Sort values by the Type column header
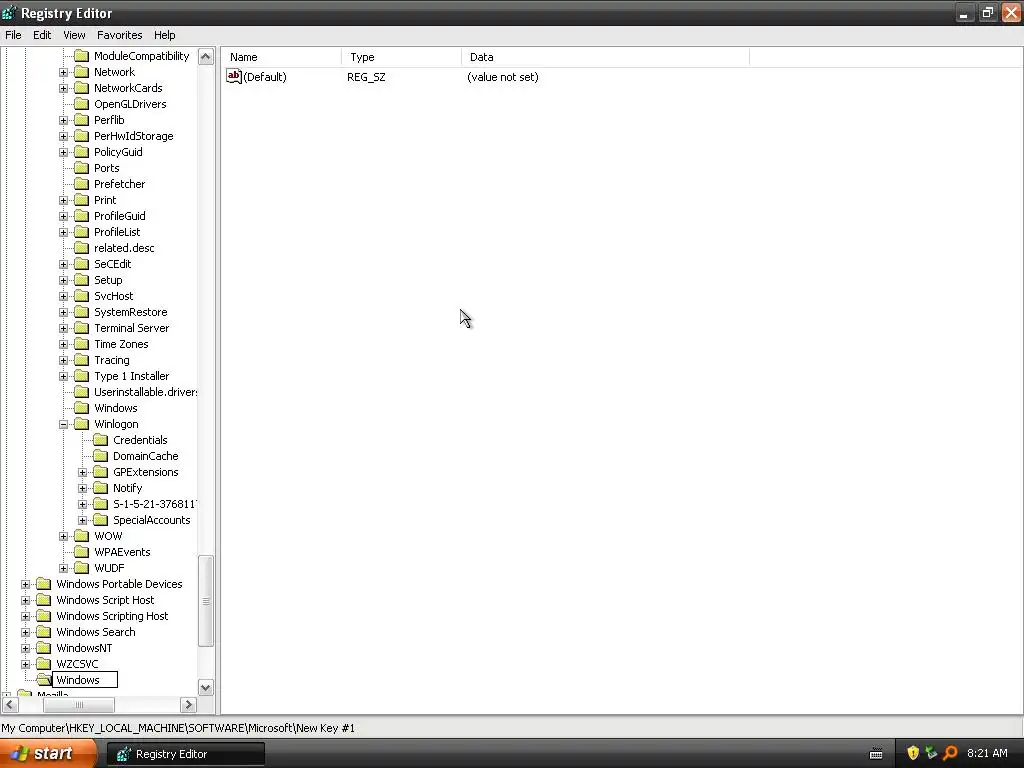 (x=401, y=57)
